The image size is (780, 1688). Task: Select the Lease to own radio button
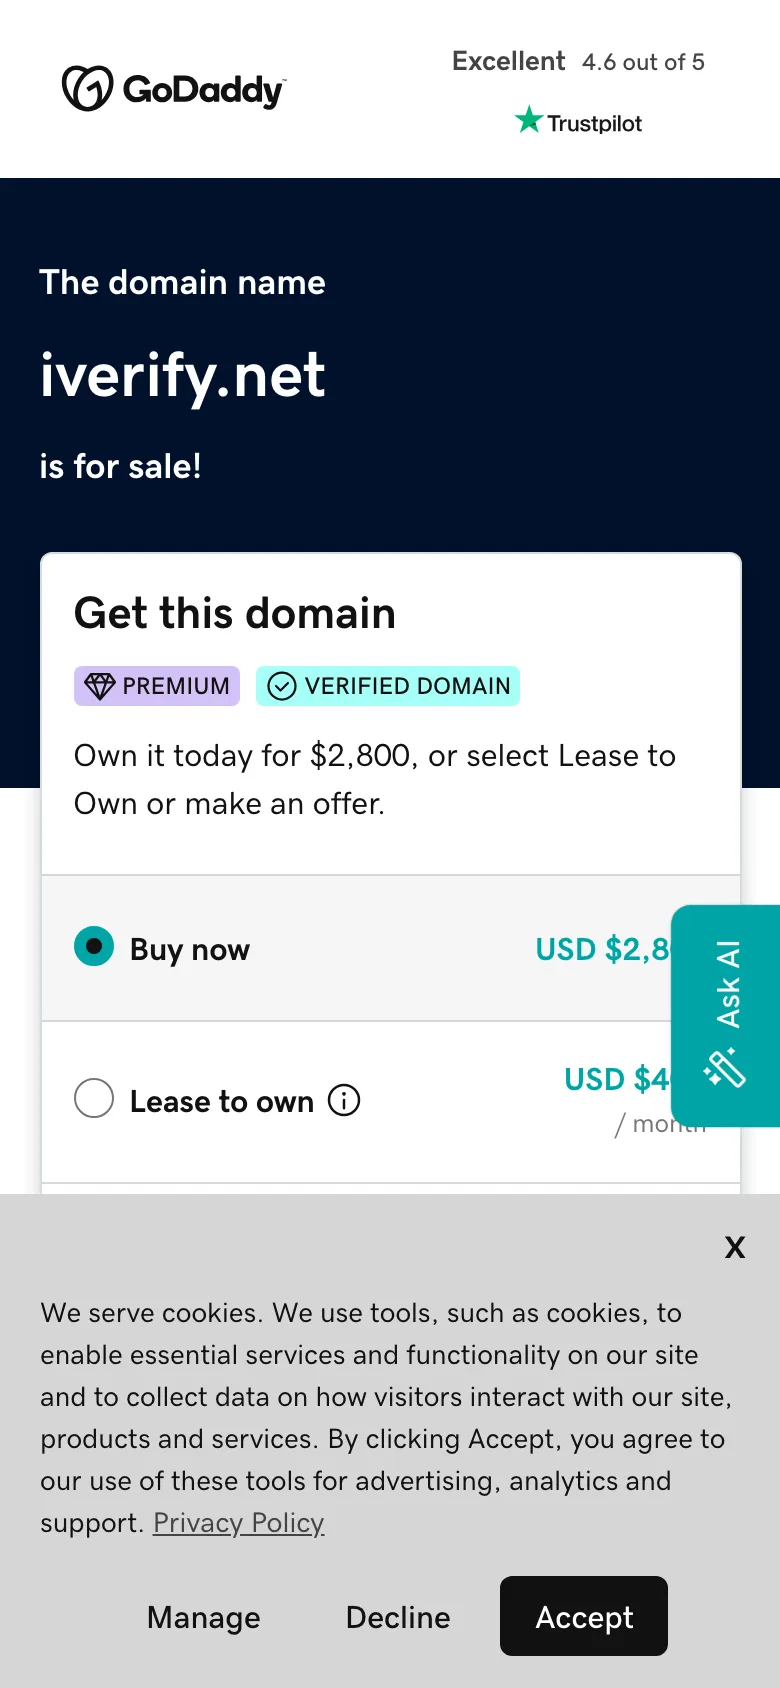tap(93, 1098)
